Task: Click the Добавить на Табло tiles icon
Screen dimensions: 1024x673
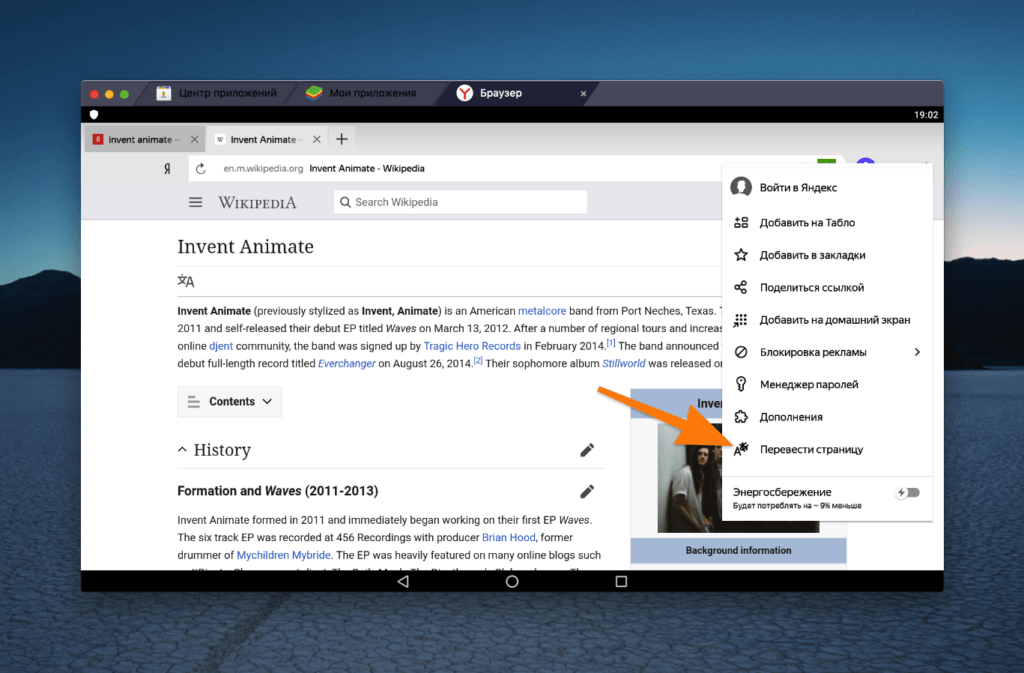Action: coord(741,223)
